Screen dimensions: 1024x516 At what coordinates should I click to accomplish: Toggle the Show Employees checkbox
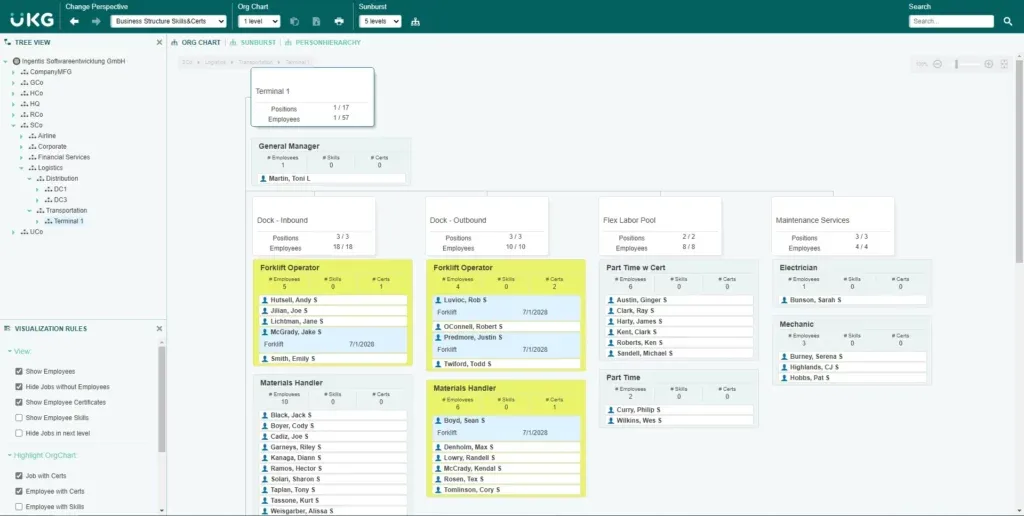coord(19,371)
